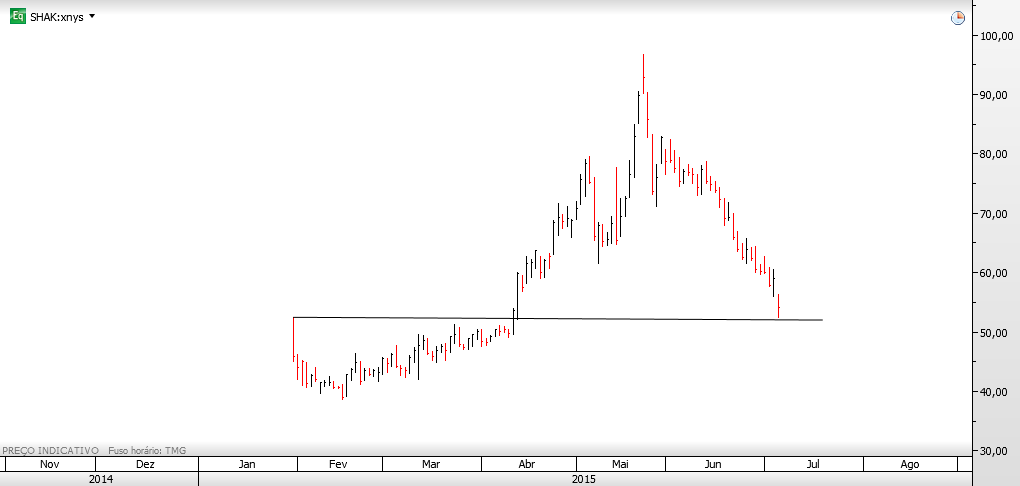Select the horizontal support trendline
This screenshot has width=1020, height=486.
pyautogui.click(x=557, y=319)
